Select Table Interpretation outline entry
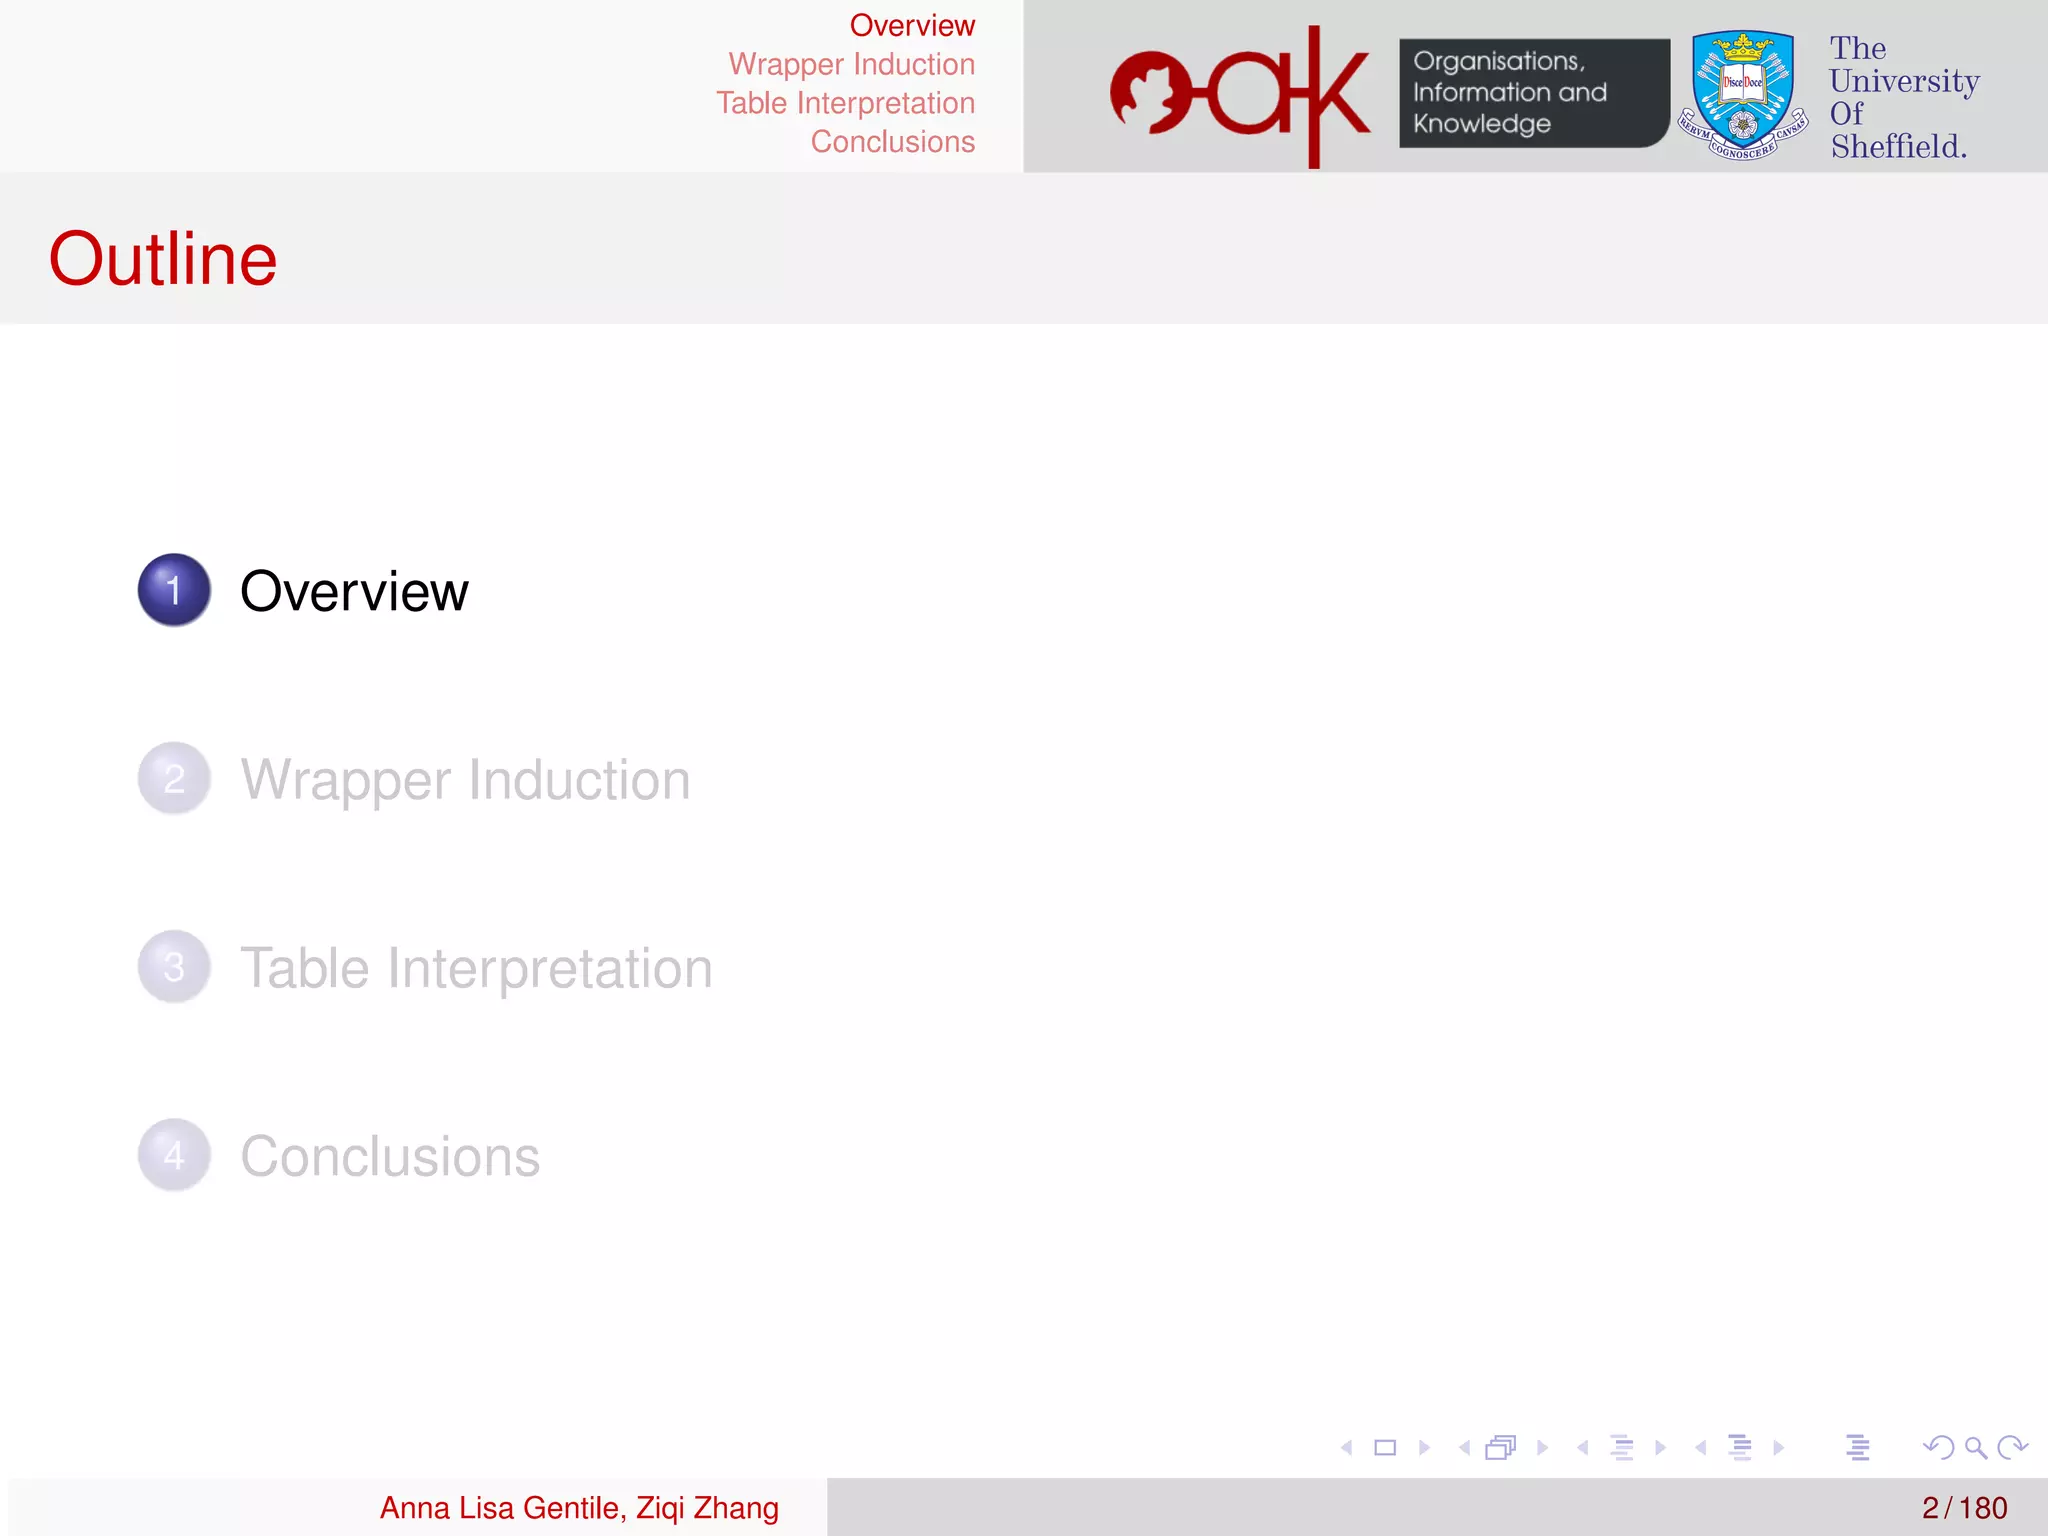Viewport: 2048px width, 1536px height. click(x=476, y=968)
